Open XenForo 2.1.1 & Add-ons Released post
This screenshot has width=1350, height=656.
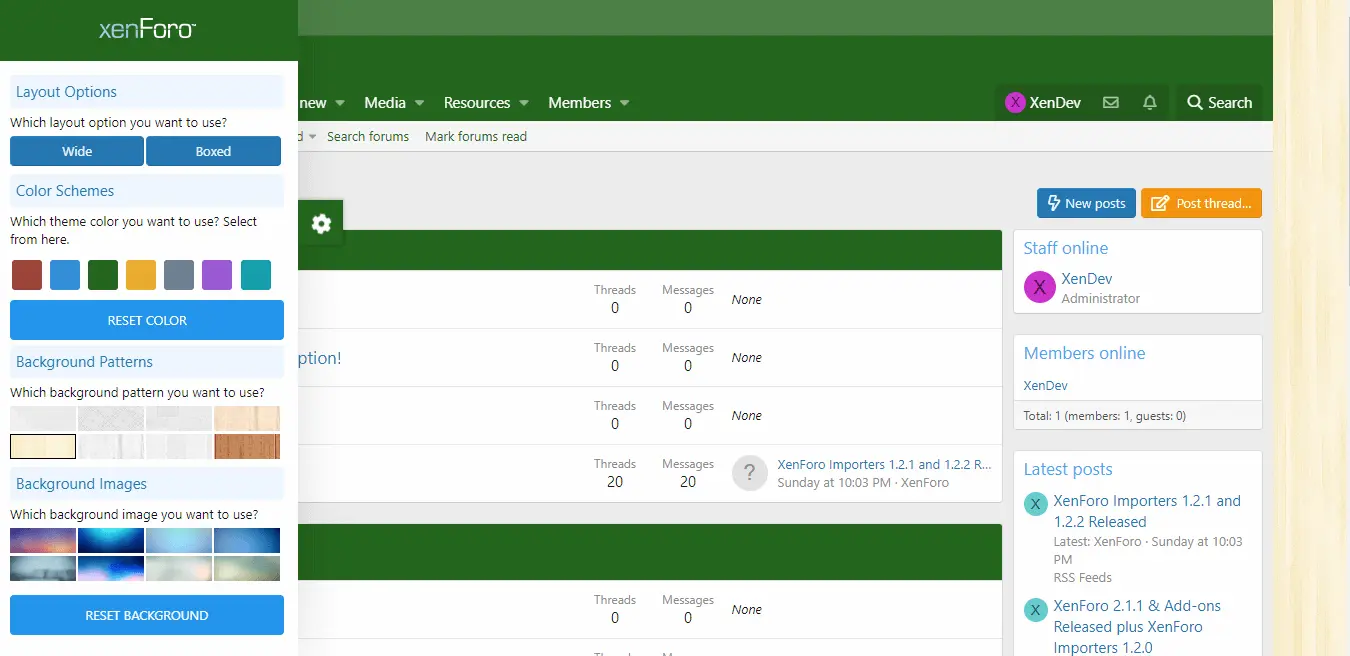click(x=1137, y=627)
